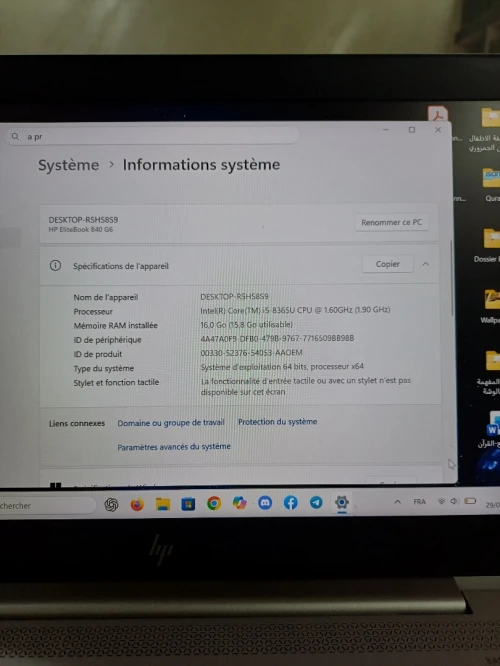Open Copilot from the taskbar
The image size is (500, 666).
coord(240,503)
